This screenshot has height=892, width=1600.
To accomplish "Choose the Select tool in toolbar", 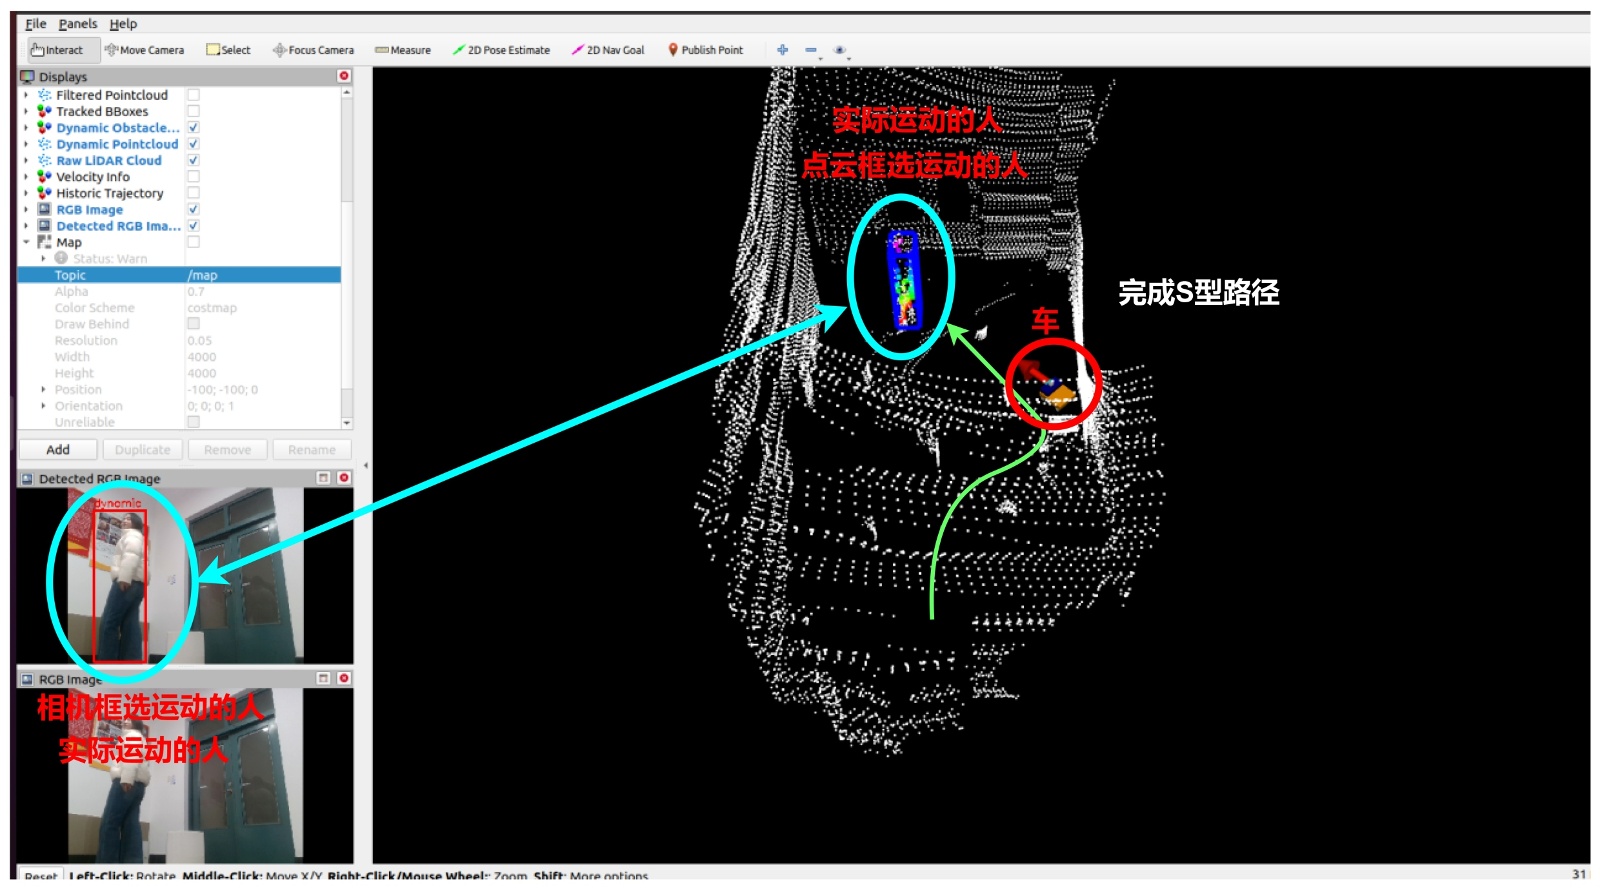I will pyautogui.click(x=229, y=50).
